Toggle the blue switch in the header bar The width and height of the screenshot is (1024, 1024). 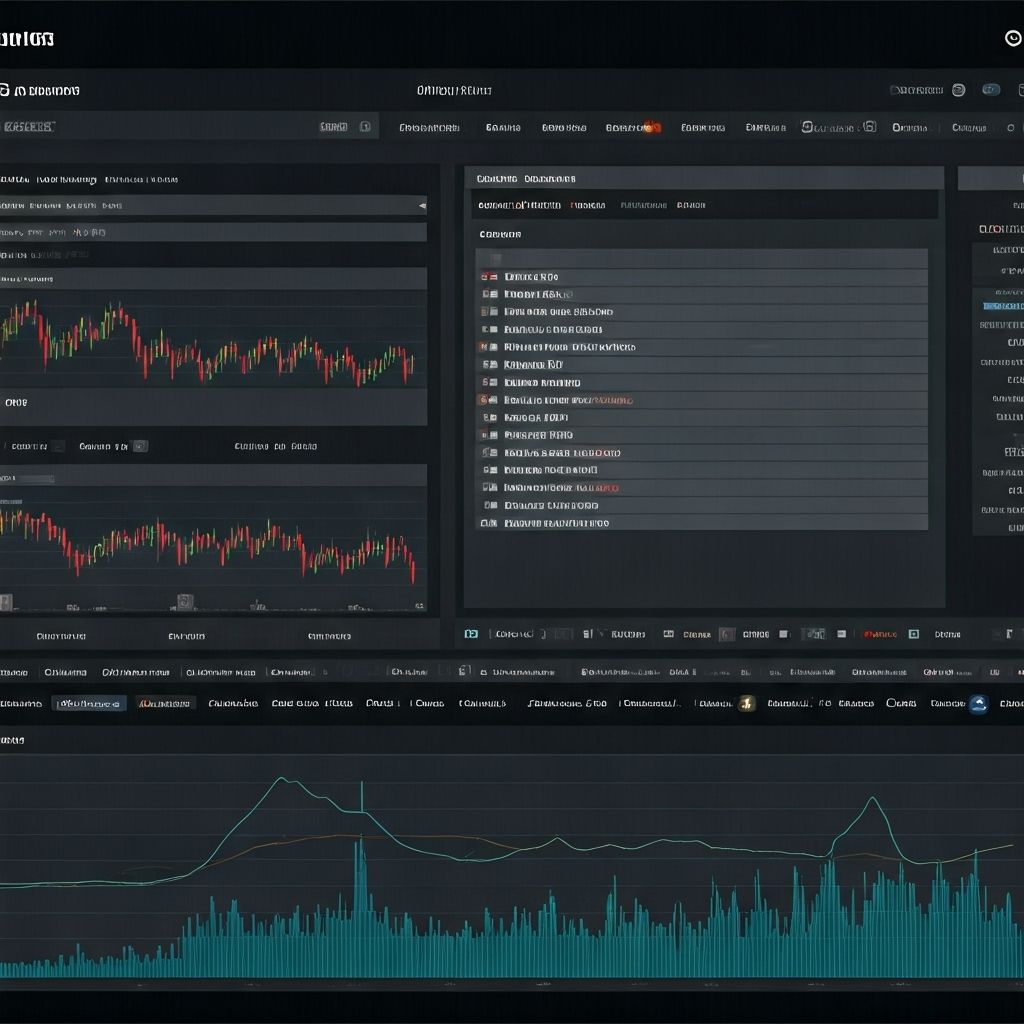click(x=990, y=90)
